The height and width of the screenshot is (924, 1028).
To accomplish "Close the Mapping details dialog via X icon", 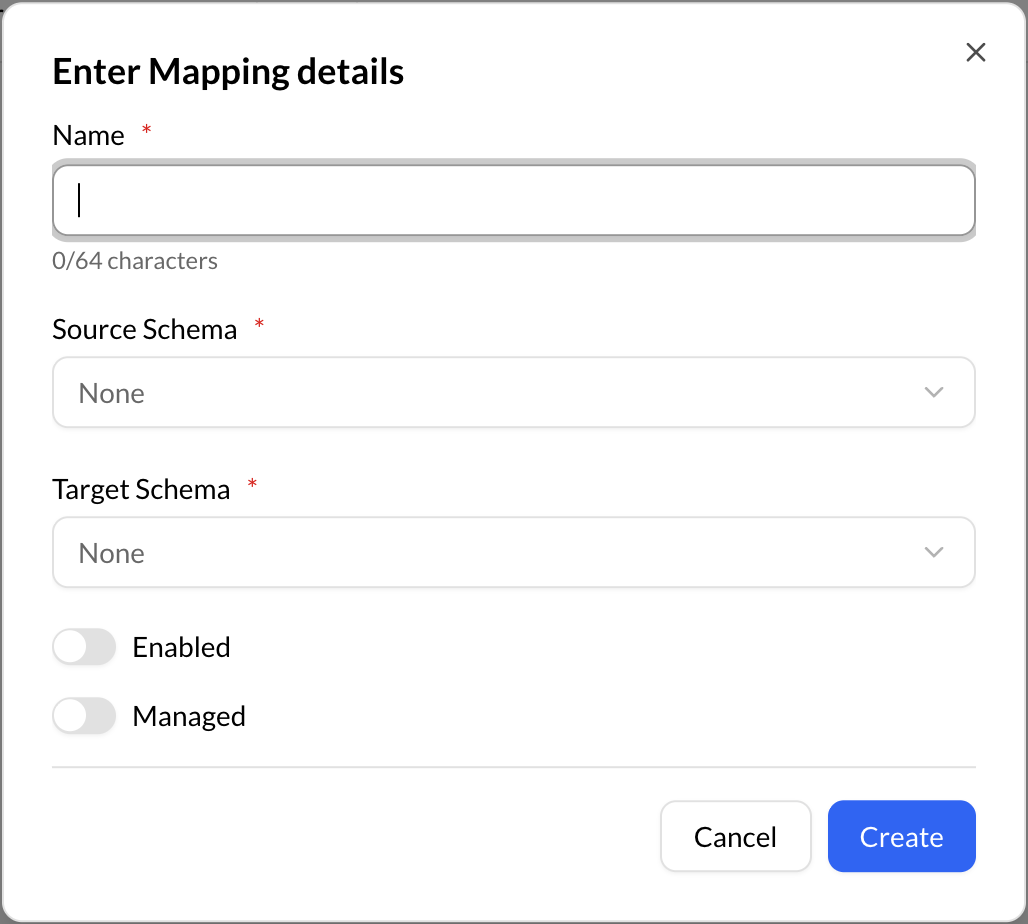I will point(975,52).
